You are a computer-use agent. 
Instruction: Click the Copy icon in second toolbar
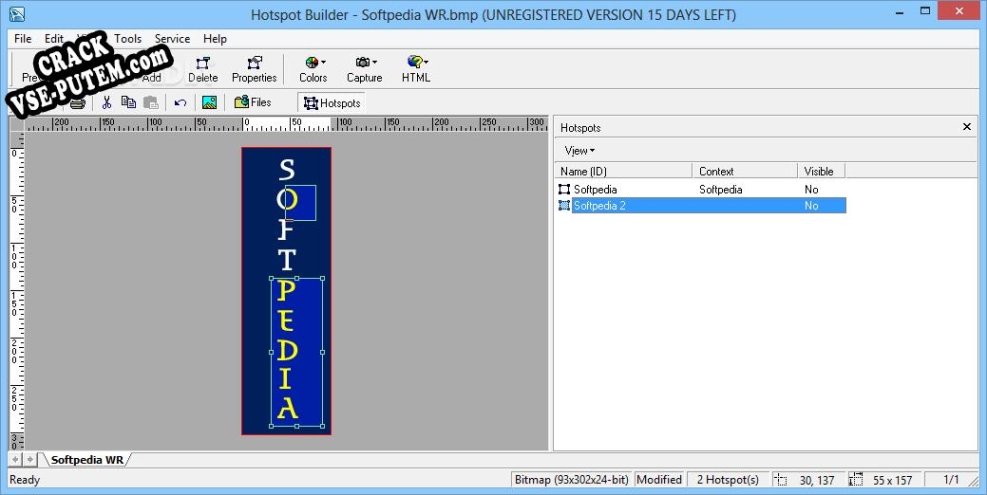click(x=128, y=102)
